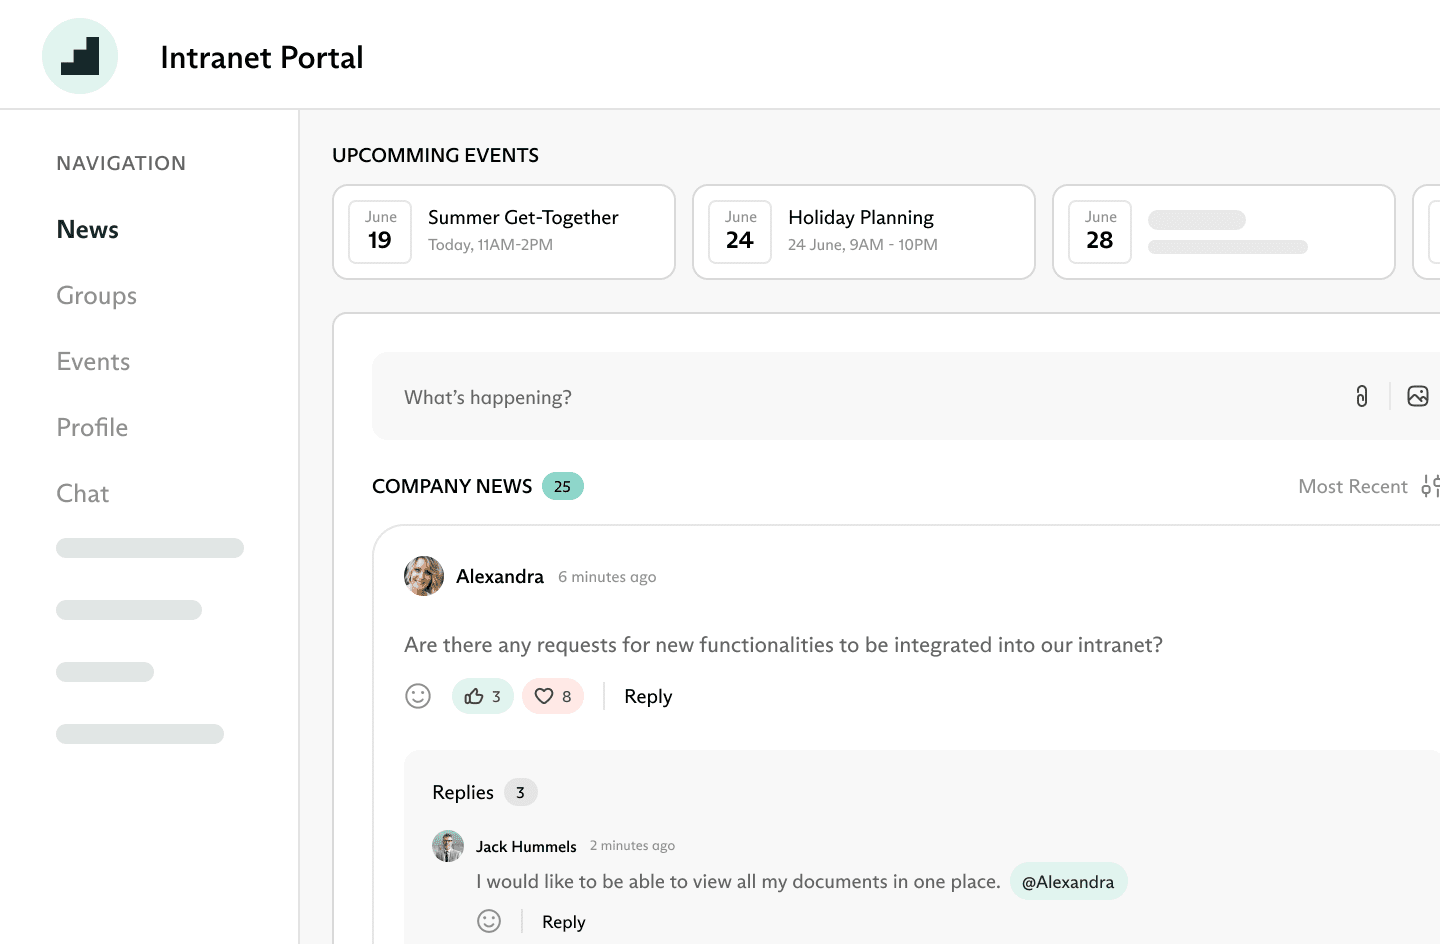Select Chat from navigation menu

(x=83, y=494)
